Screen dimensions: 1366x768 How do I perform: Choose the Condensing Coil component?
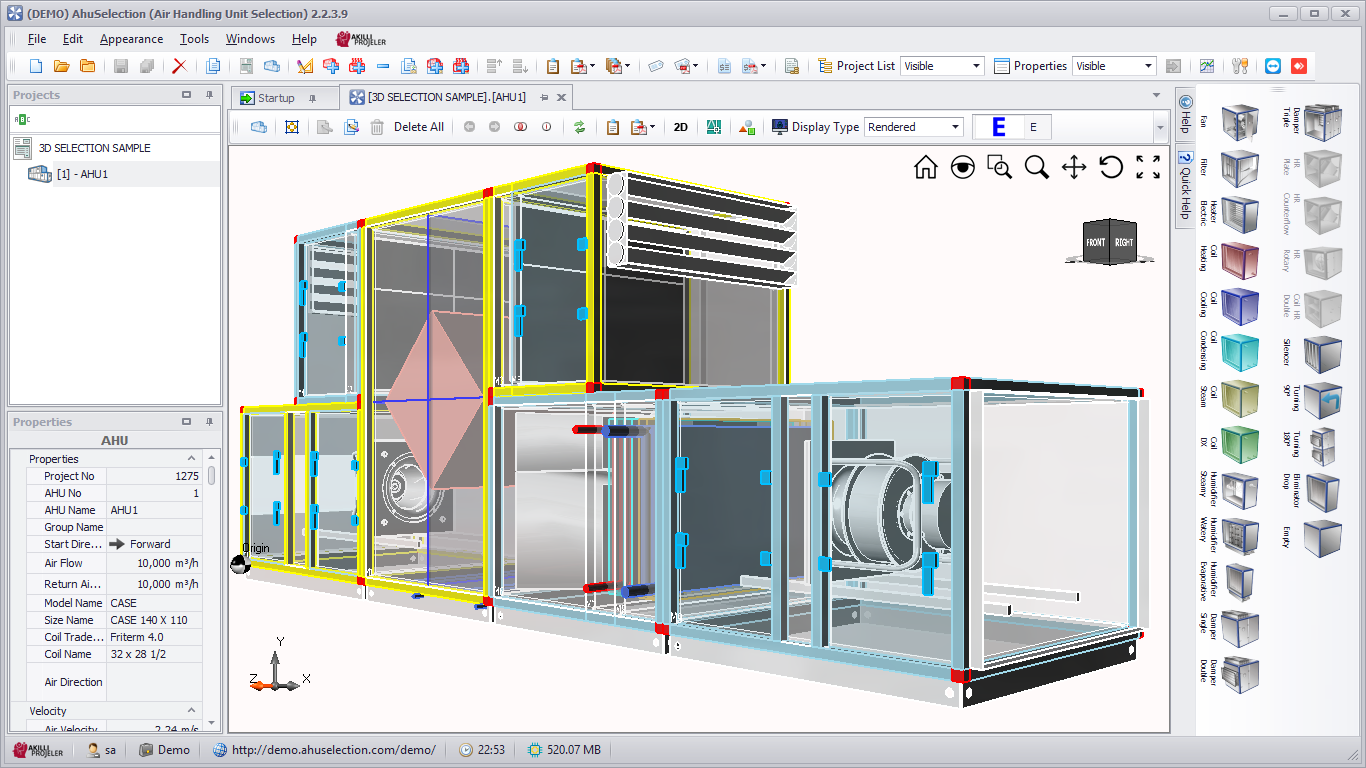click(1240, 352)
